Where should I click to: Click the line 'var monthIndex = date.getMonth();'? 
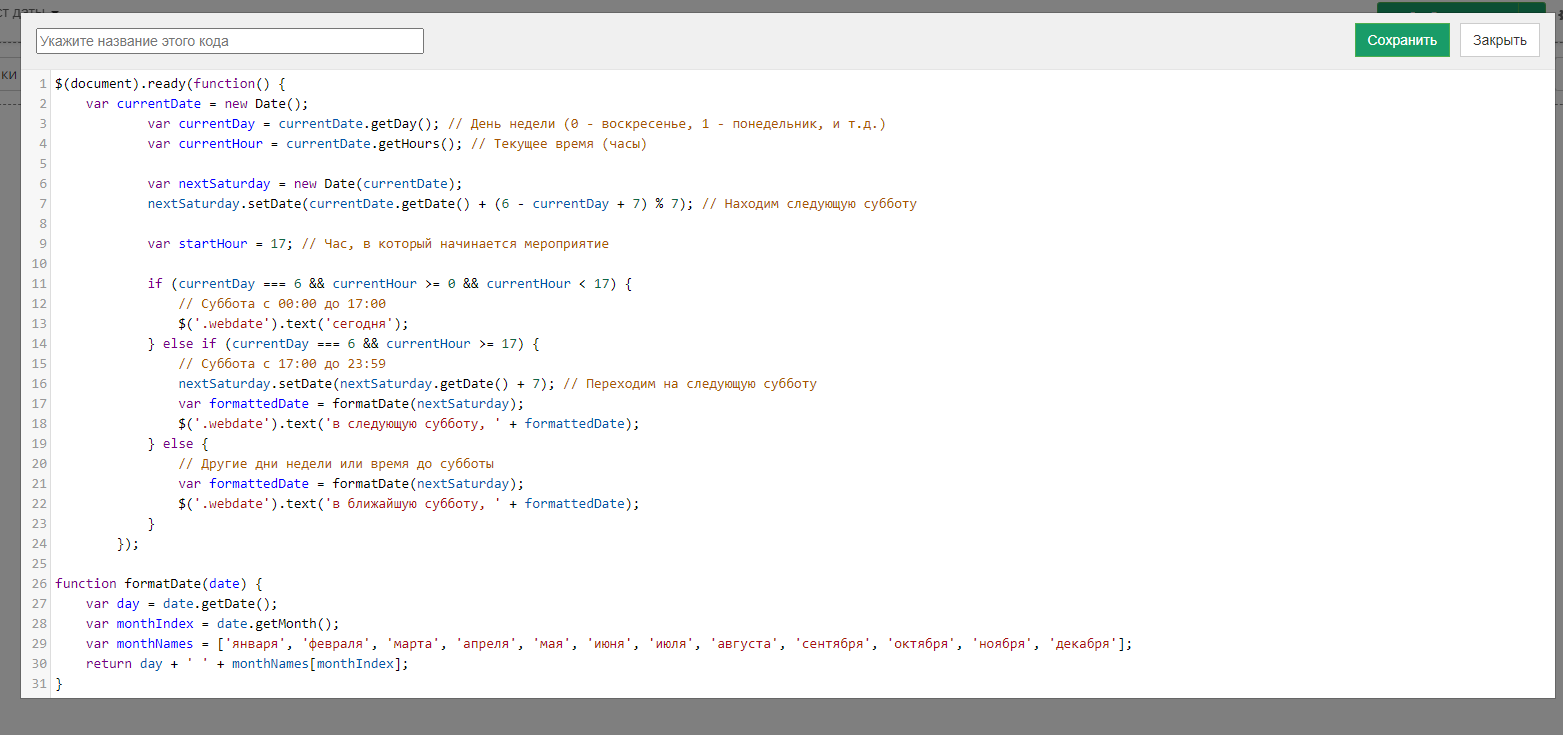click(x=213, y=624)
